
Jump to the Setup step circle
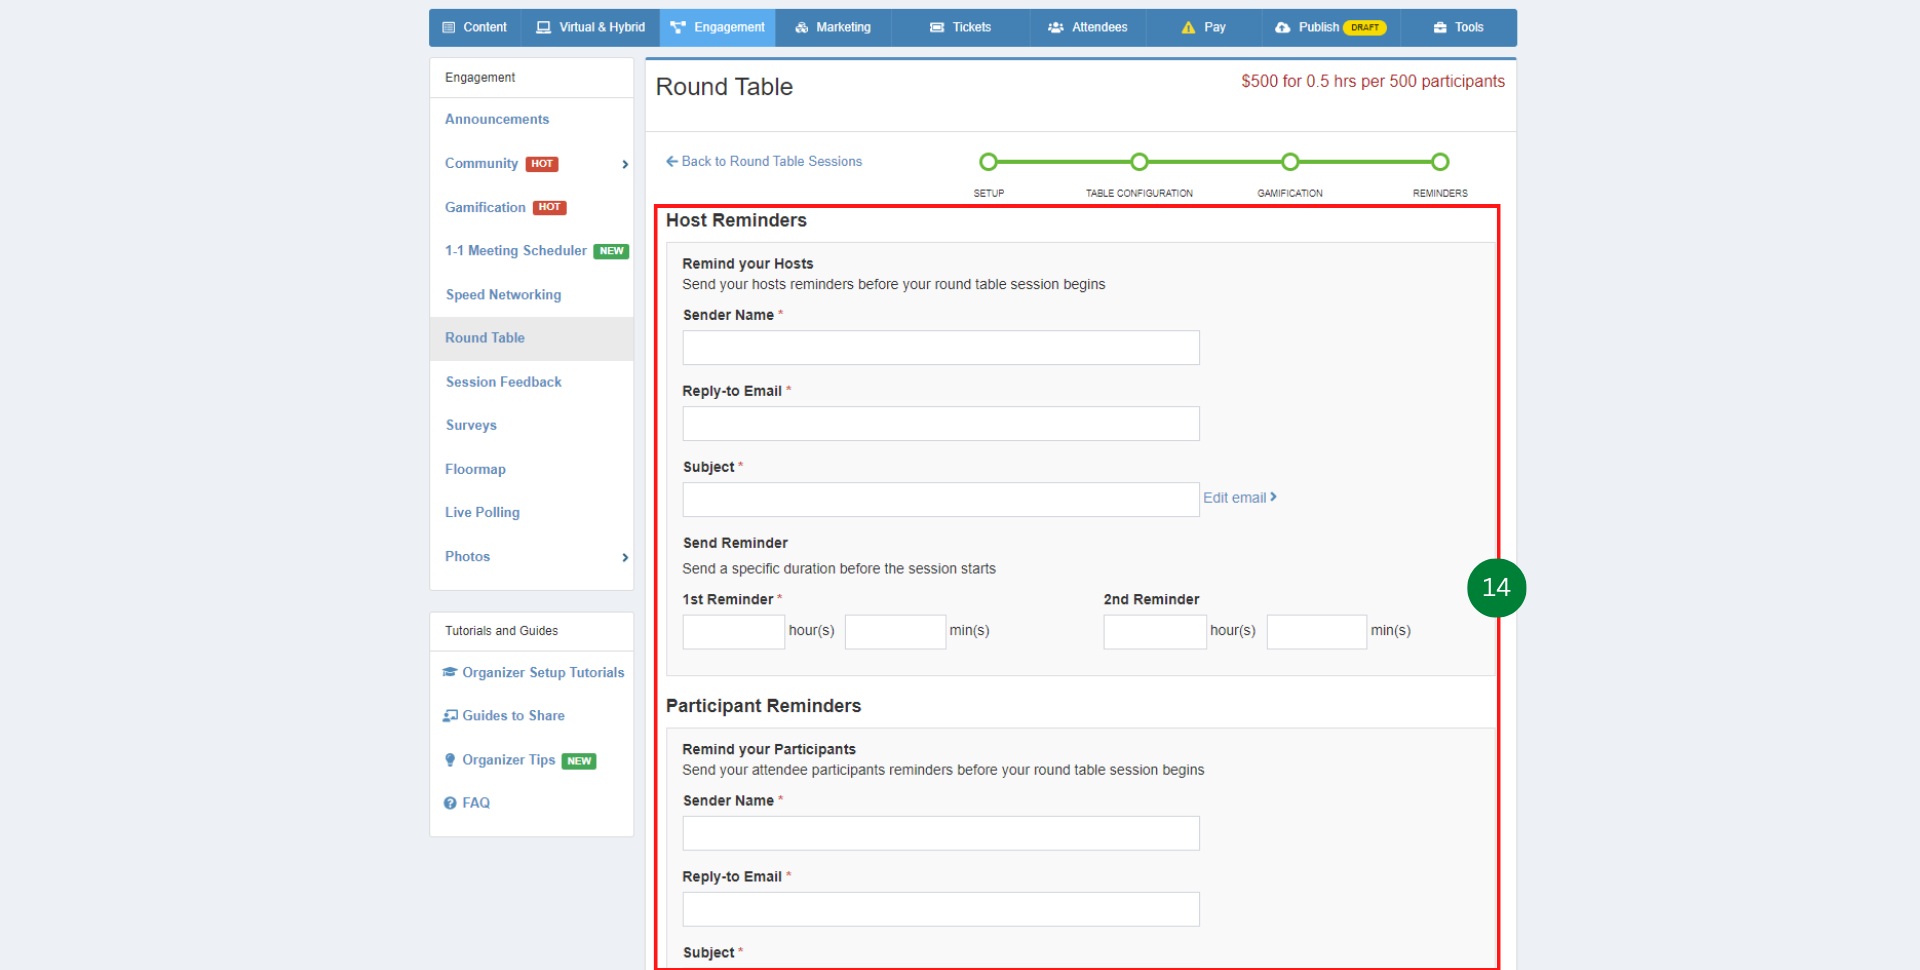(988, 162)
